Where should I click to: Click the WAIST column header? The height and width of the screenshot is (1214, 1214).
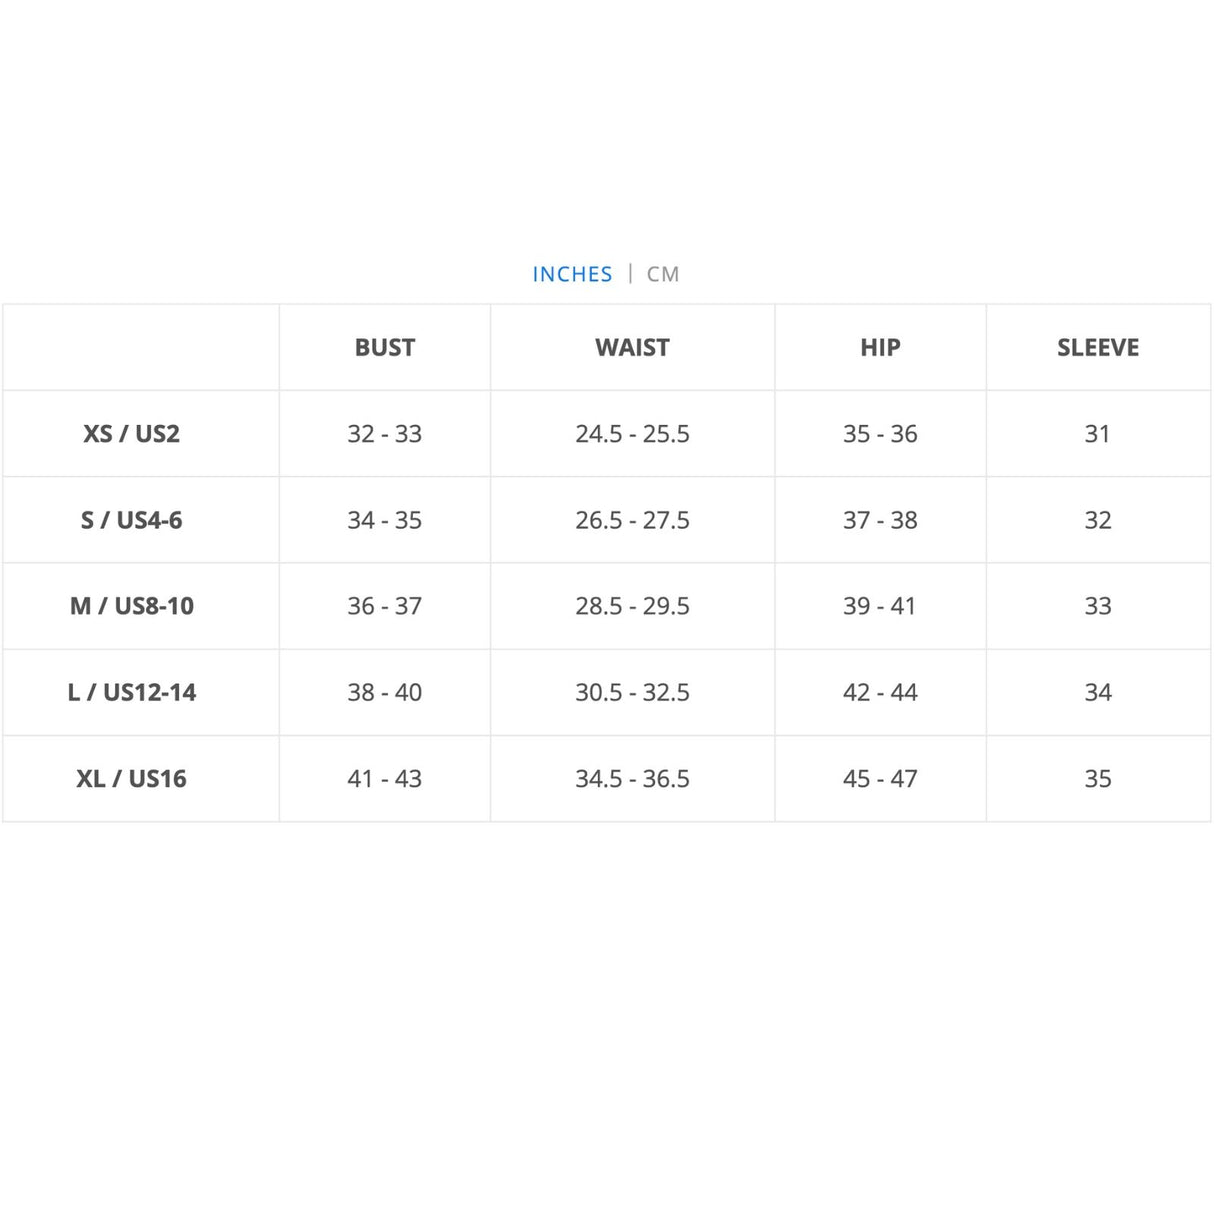point(632,348)
